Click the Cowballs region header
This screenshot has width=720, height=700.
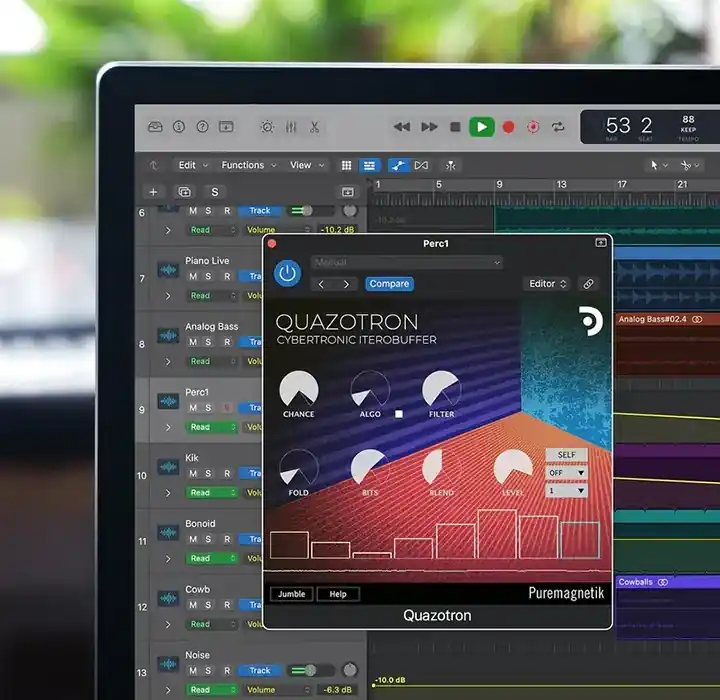[667, 582]
